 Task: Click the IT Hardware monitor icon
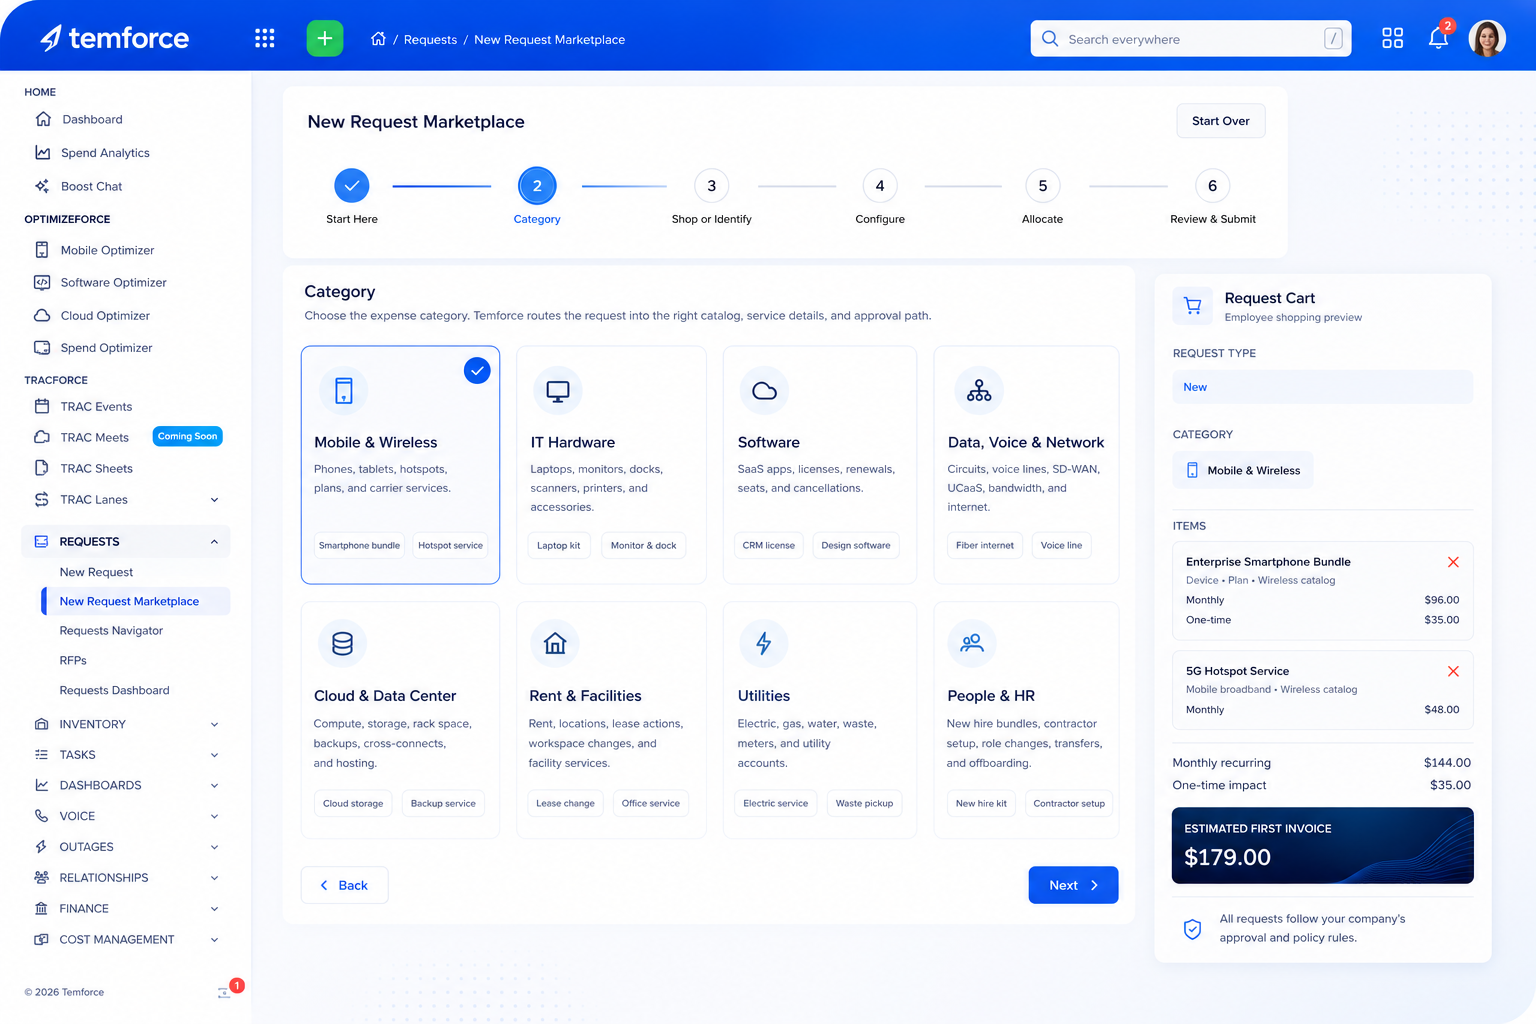pyautogui.click(x=558, y=391)
